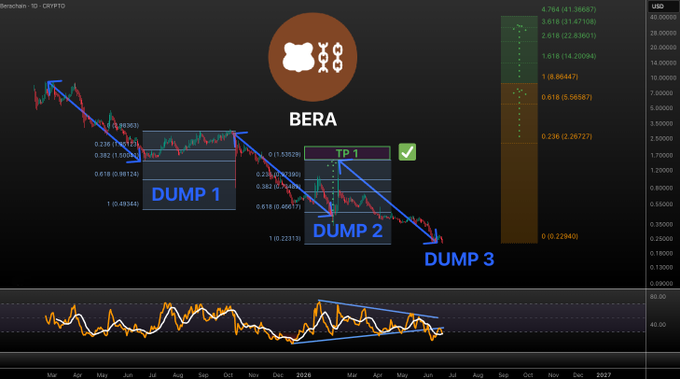Click the 80.00 oscillator axis label
The image size is (680, 379).
coord(658,297)
